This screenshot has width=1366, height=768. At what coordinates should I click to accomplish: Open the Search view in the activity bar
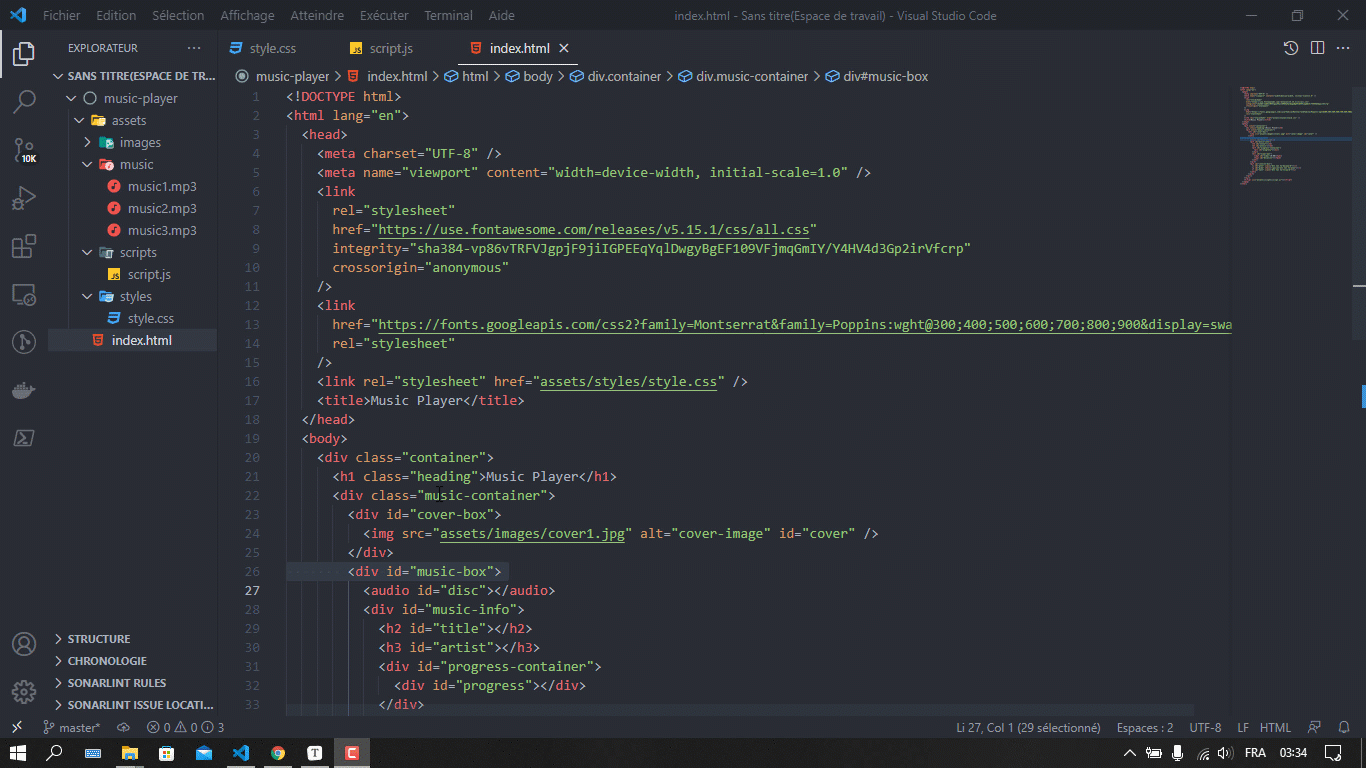(24, 101)
